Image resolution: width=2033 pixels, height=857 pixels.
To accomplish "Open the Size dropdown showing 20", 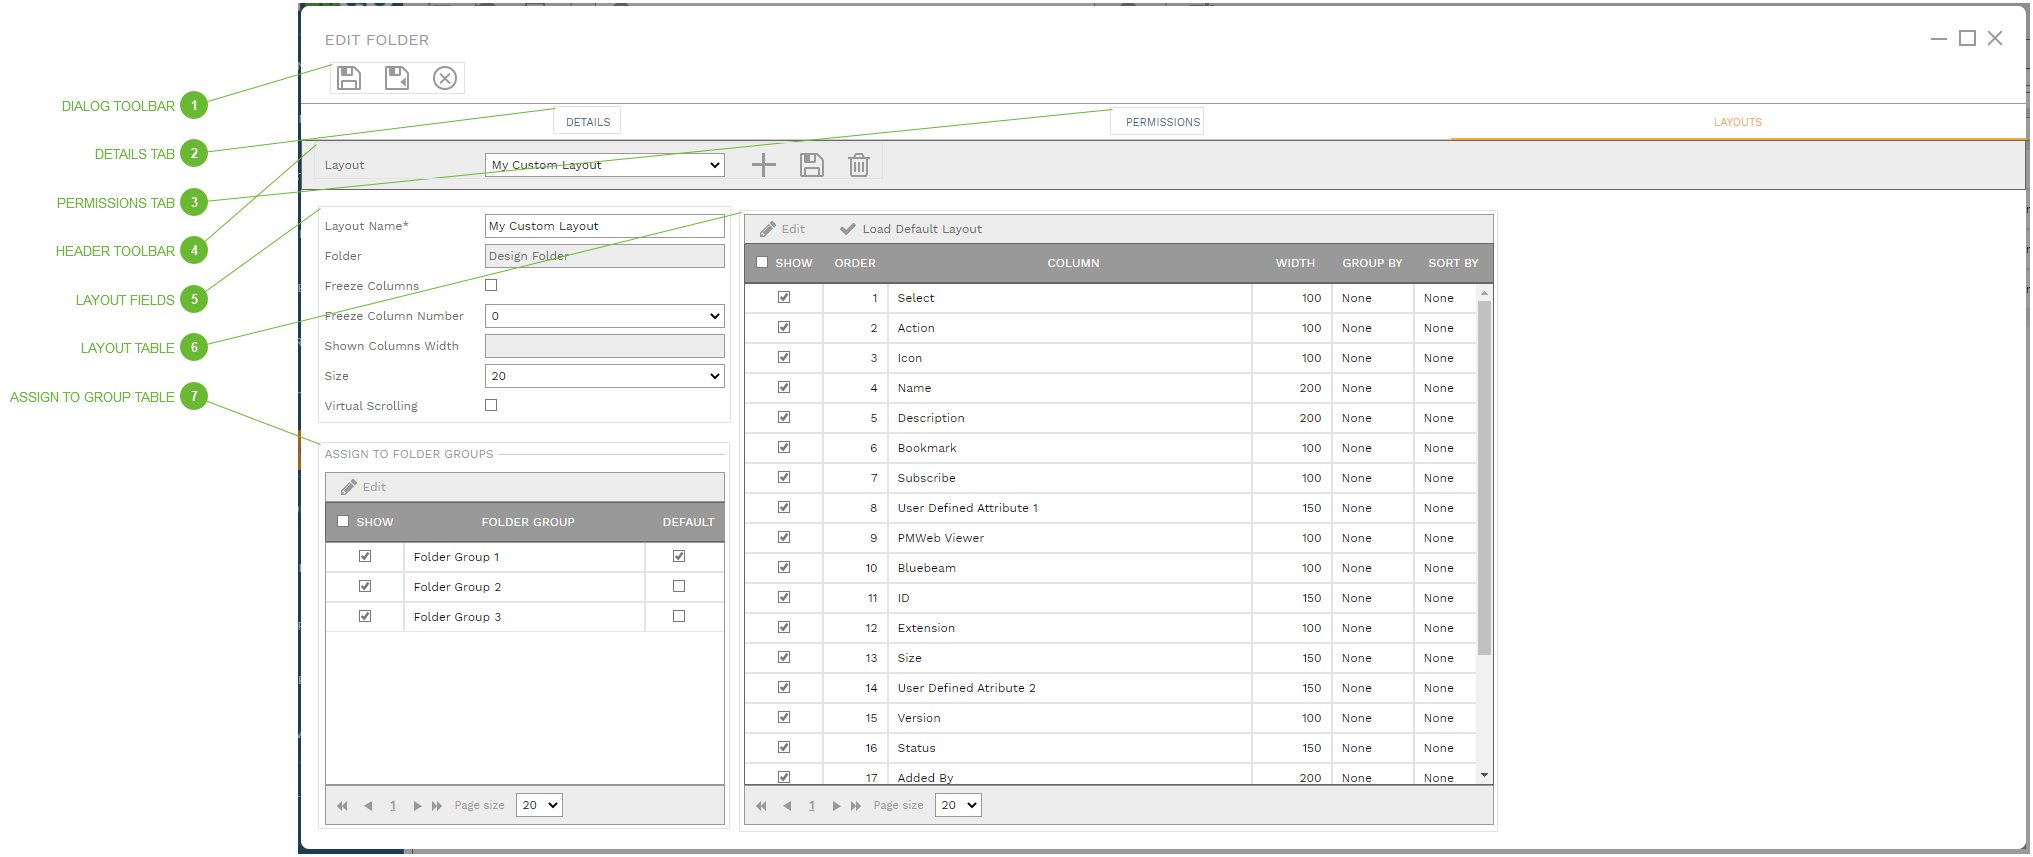I will coord(605,376).
